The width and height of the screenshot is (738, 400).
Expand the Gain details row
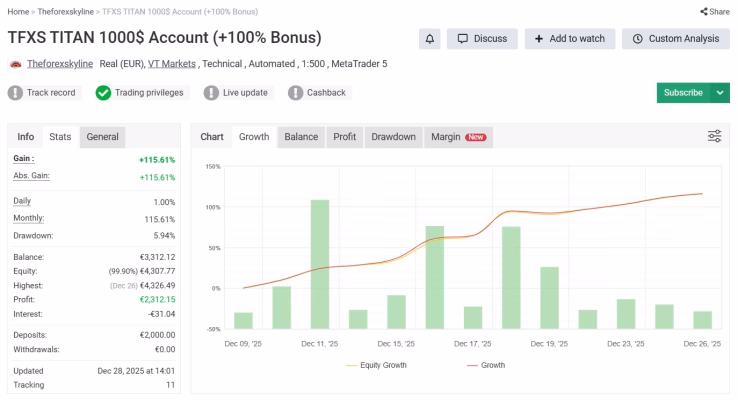click(23, 158)
